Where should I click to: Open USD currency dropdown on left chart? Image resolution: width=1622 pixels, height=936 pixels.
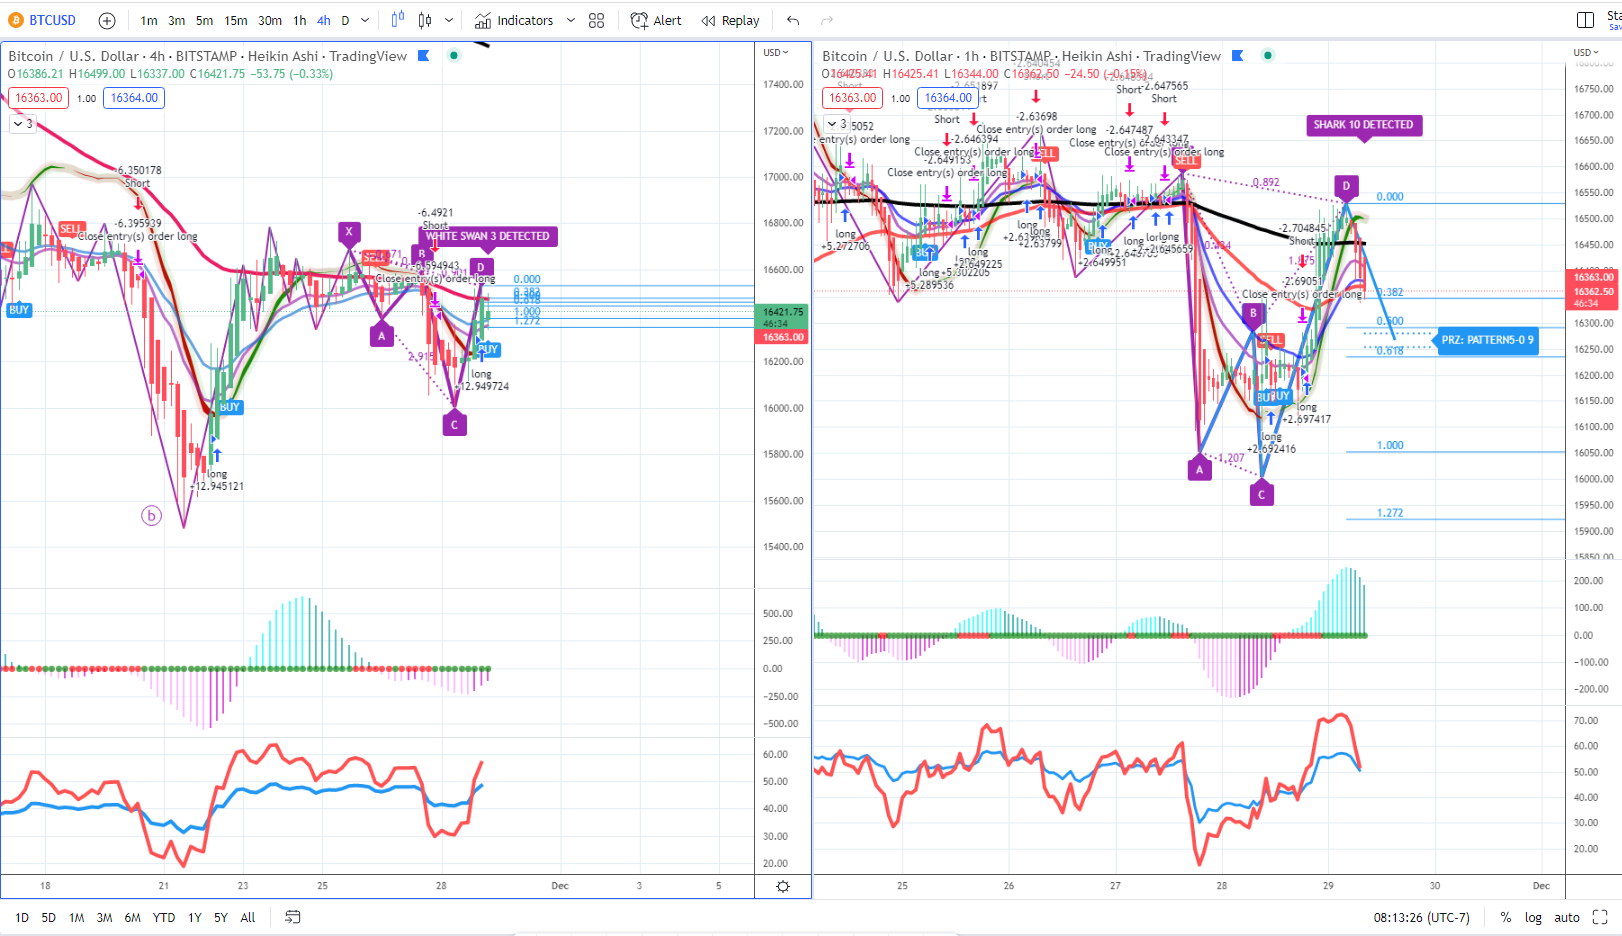pyautogui.click(x=776, y=53)
